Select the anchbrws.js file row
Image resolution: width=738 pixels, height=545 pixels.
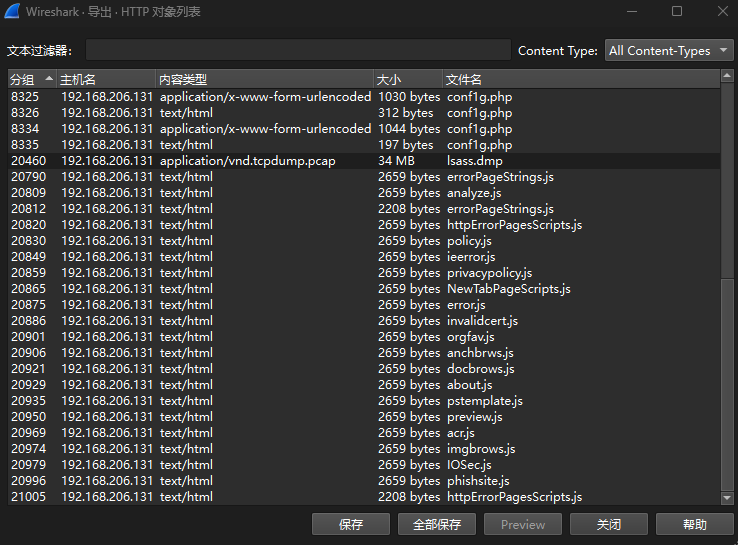point(364,353)
